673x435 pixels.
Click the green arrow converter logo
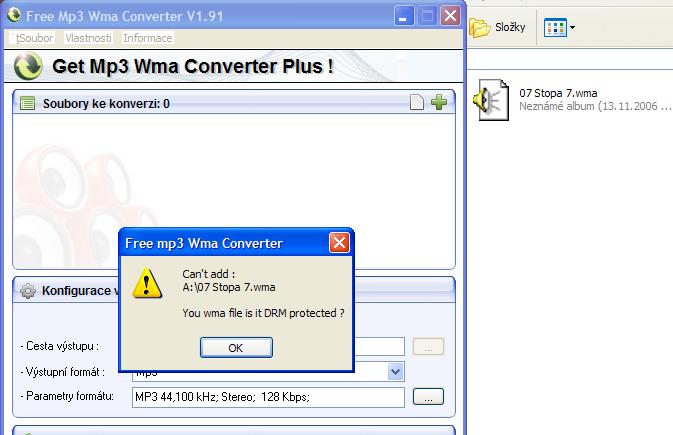click(28, 66)
